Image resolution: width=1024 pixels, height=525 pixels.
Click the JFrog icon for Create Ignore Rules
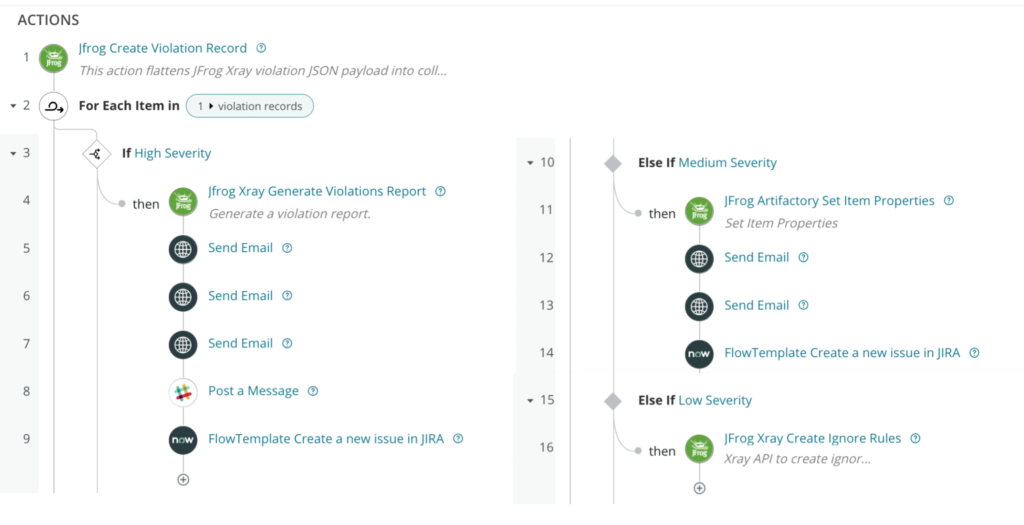(x=699, y=448)
